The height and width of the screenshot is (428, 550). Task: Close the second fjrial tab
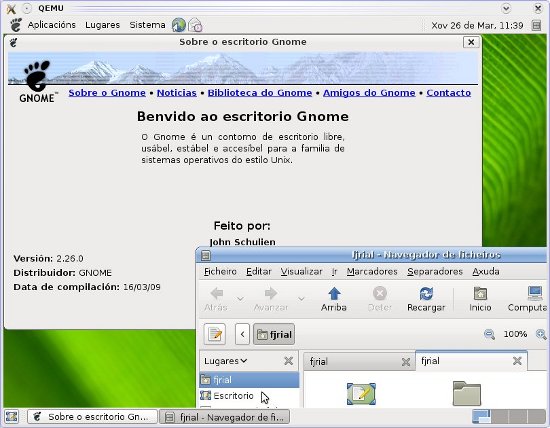(517, 361)
